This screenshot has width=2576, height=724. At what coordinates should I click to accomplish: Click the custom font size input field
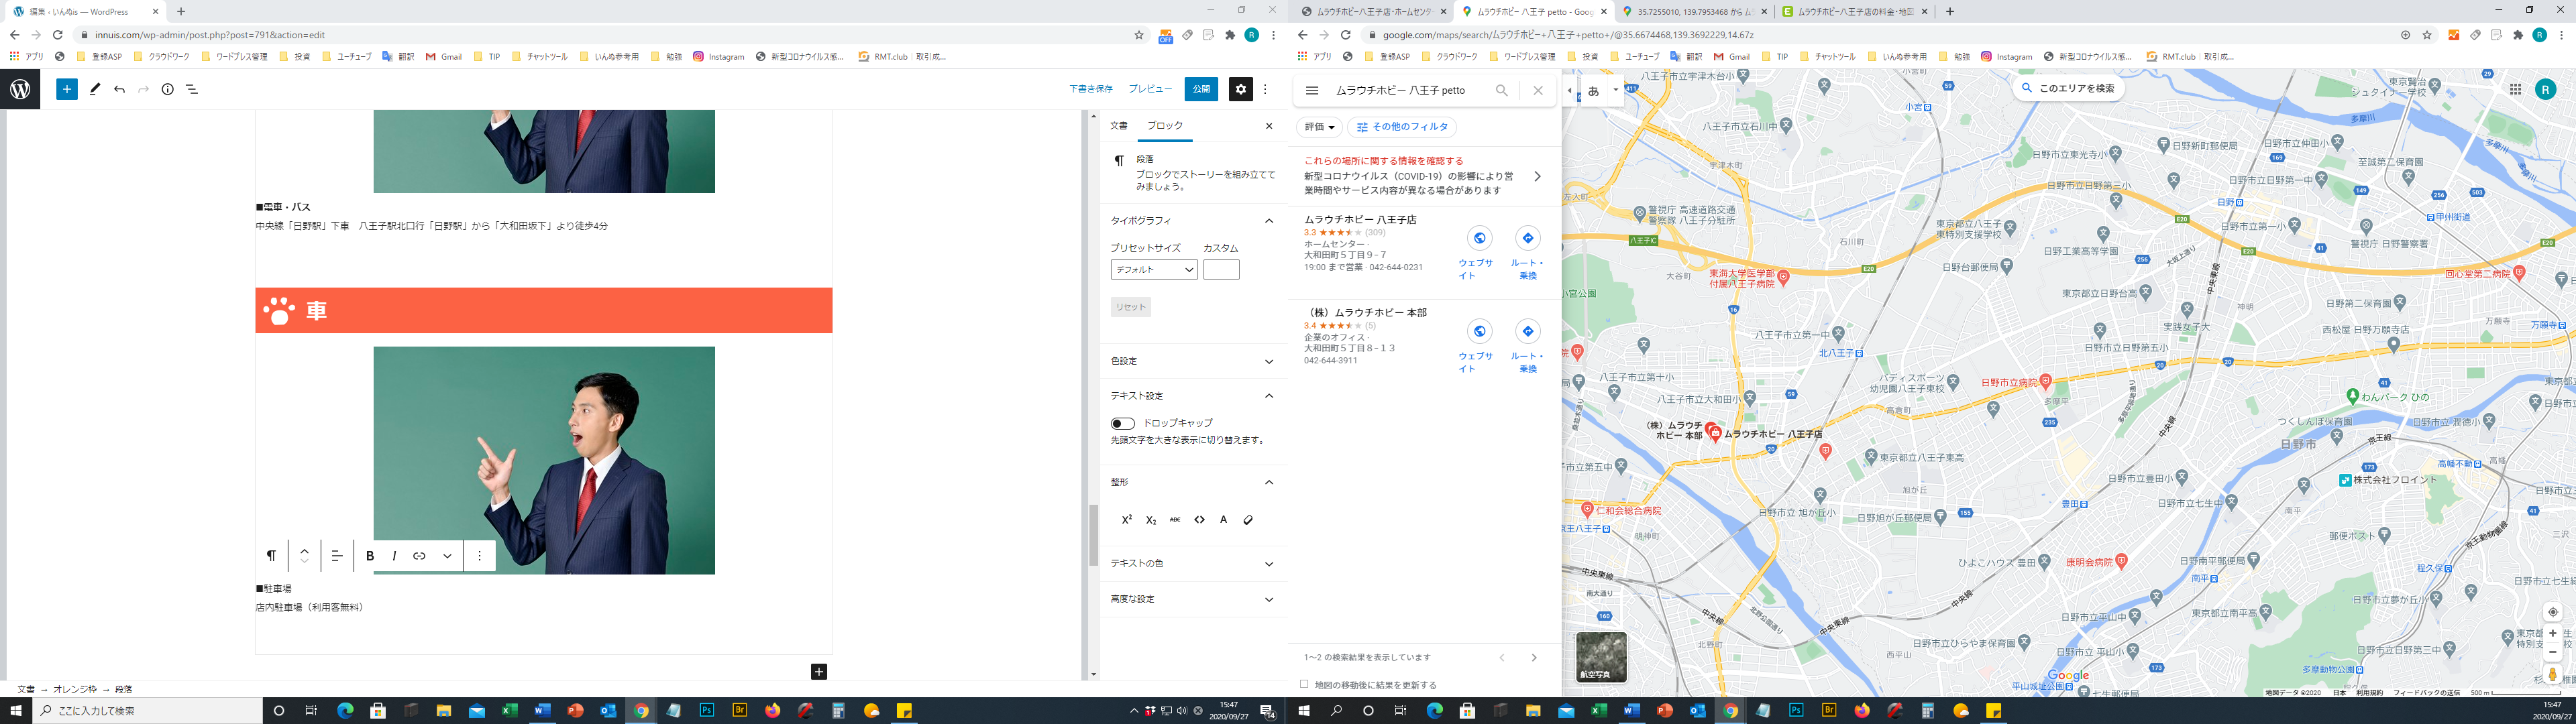pos(1221,270)
